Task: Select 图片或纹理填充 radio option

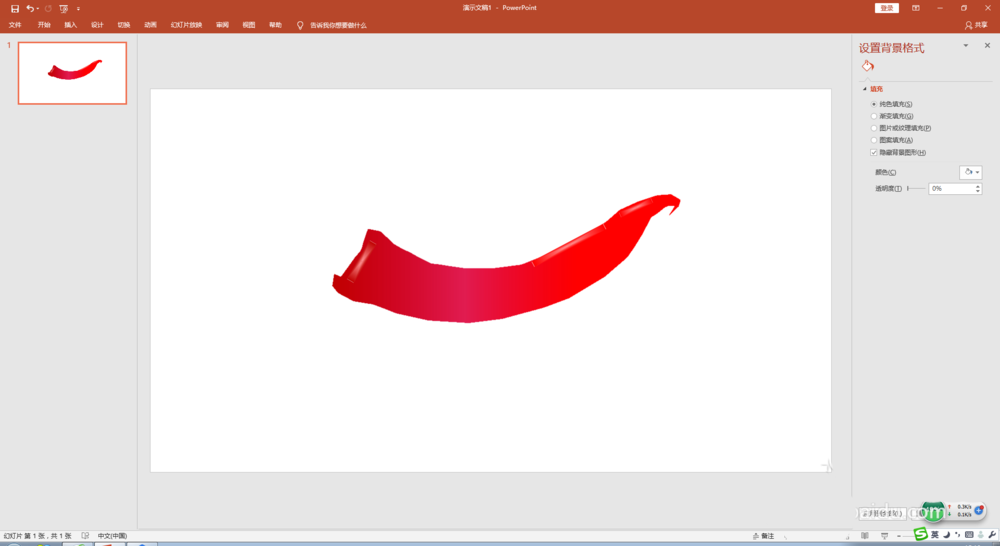Action: pos(874,128)
